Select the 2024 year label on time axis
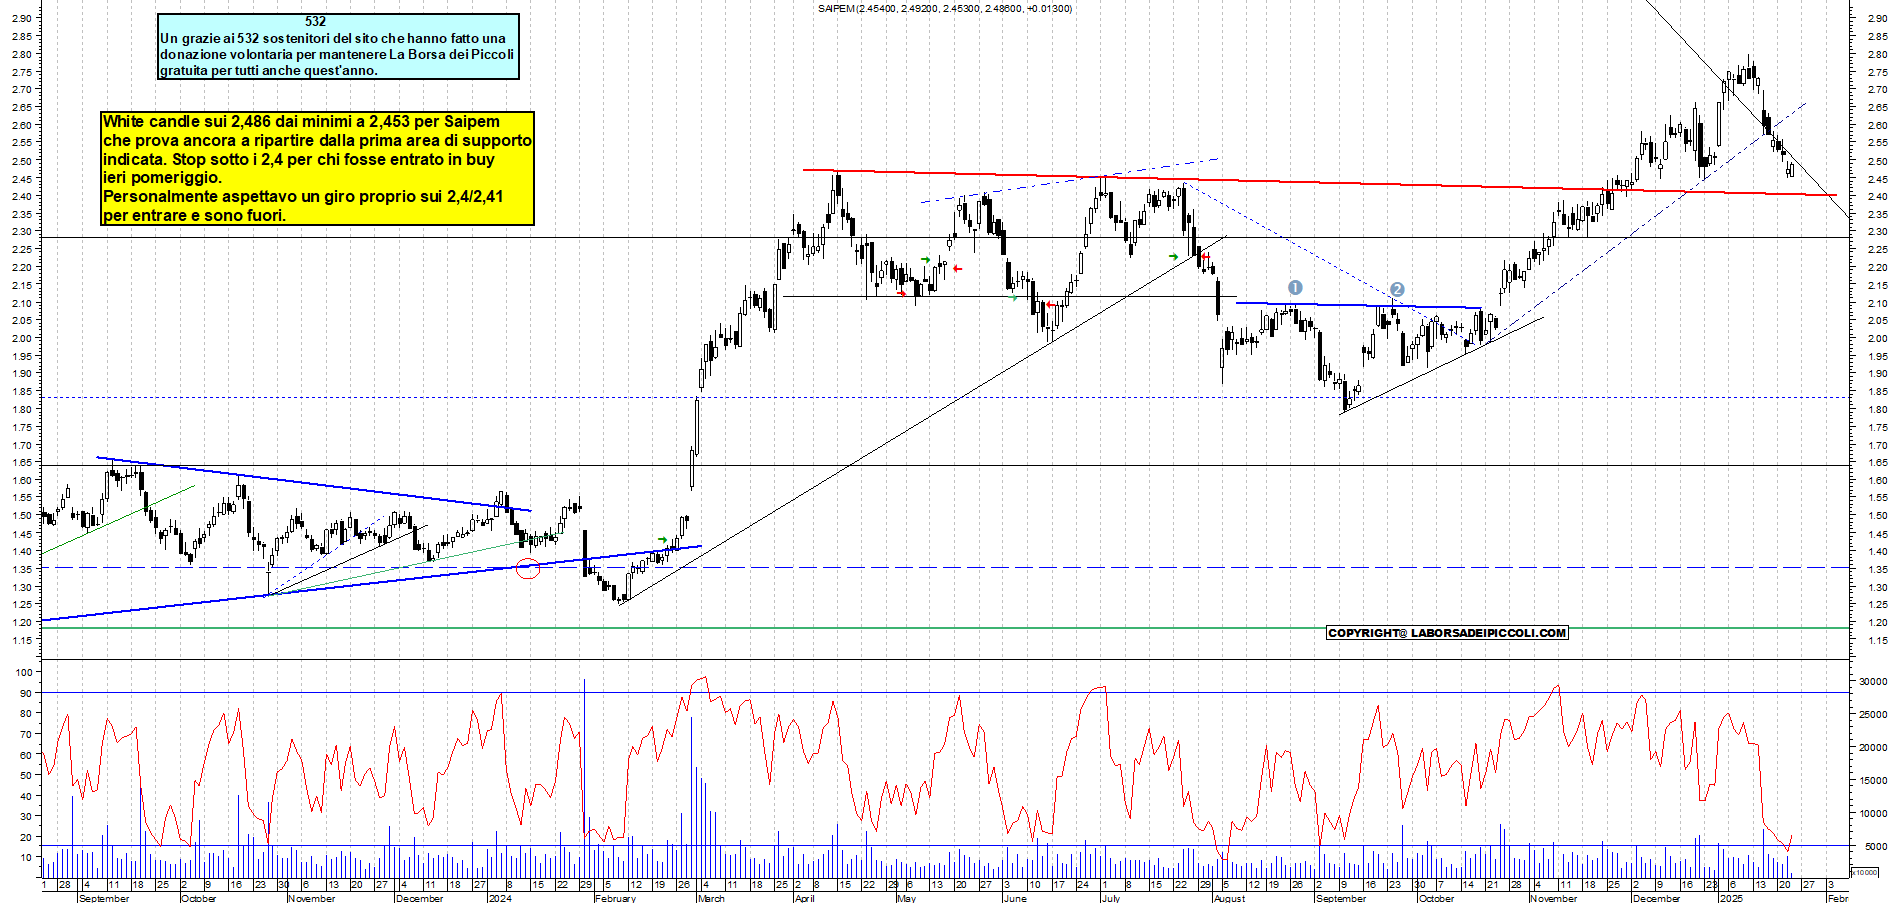1890x903 pixels. click(499, 898)
